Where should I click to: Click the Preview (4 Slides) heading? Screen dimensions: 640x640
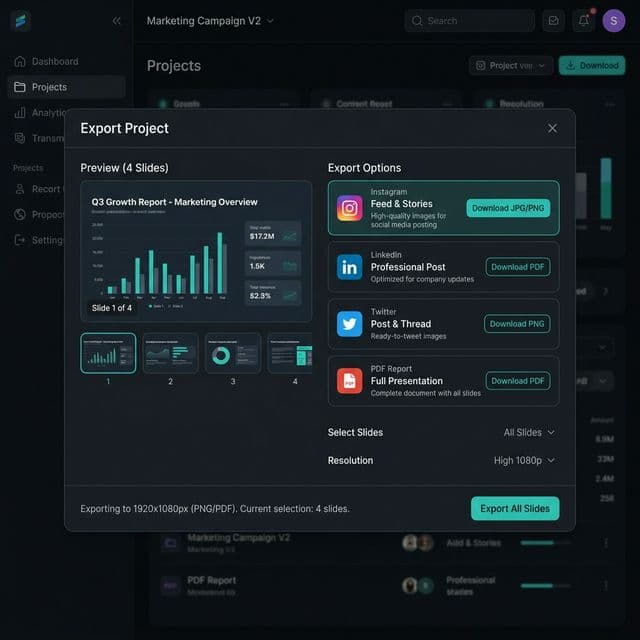pyautogui.click(x=124, y=168)
